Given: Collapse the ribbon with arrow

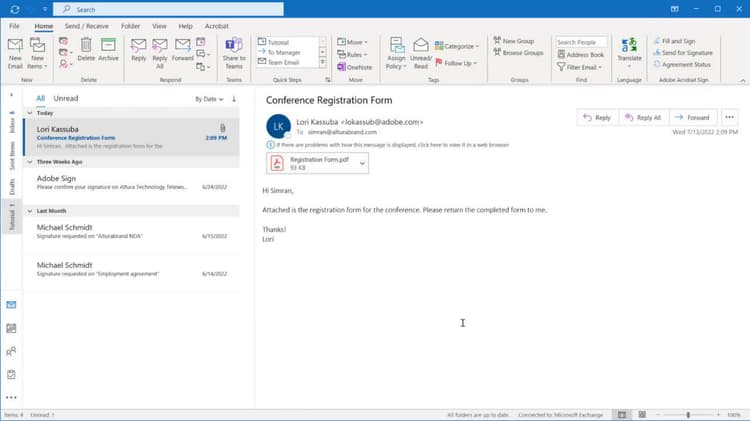Looking at the screenshot, I should (x=743, y=80).
